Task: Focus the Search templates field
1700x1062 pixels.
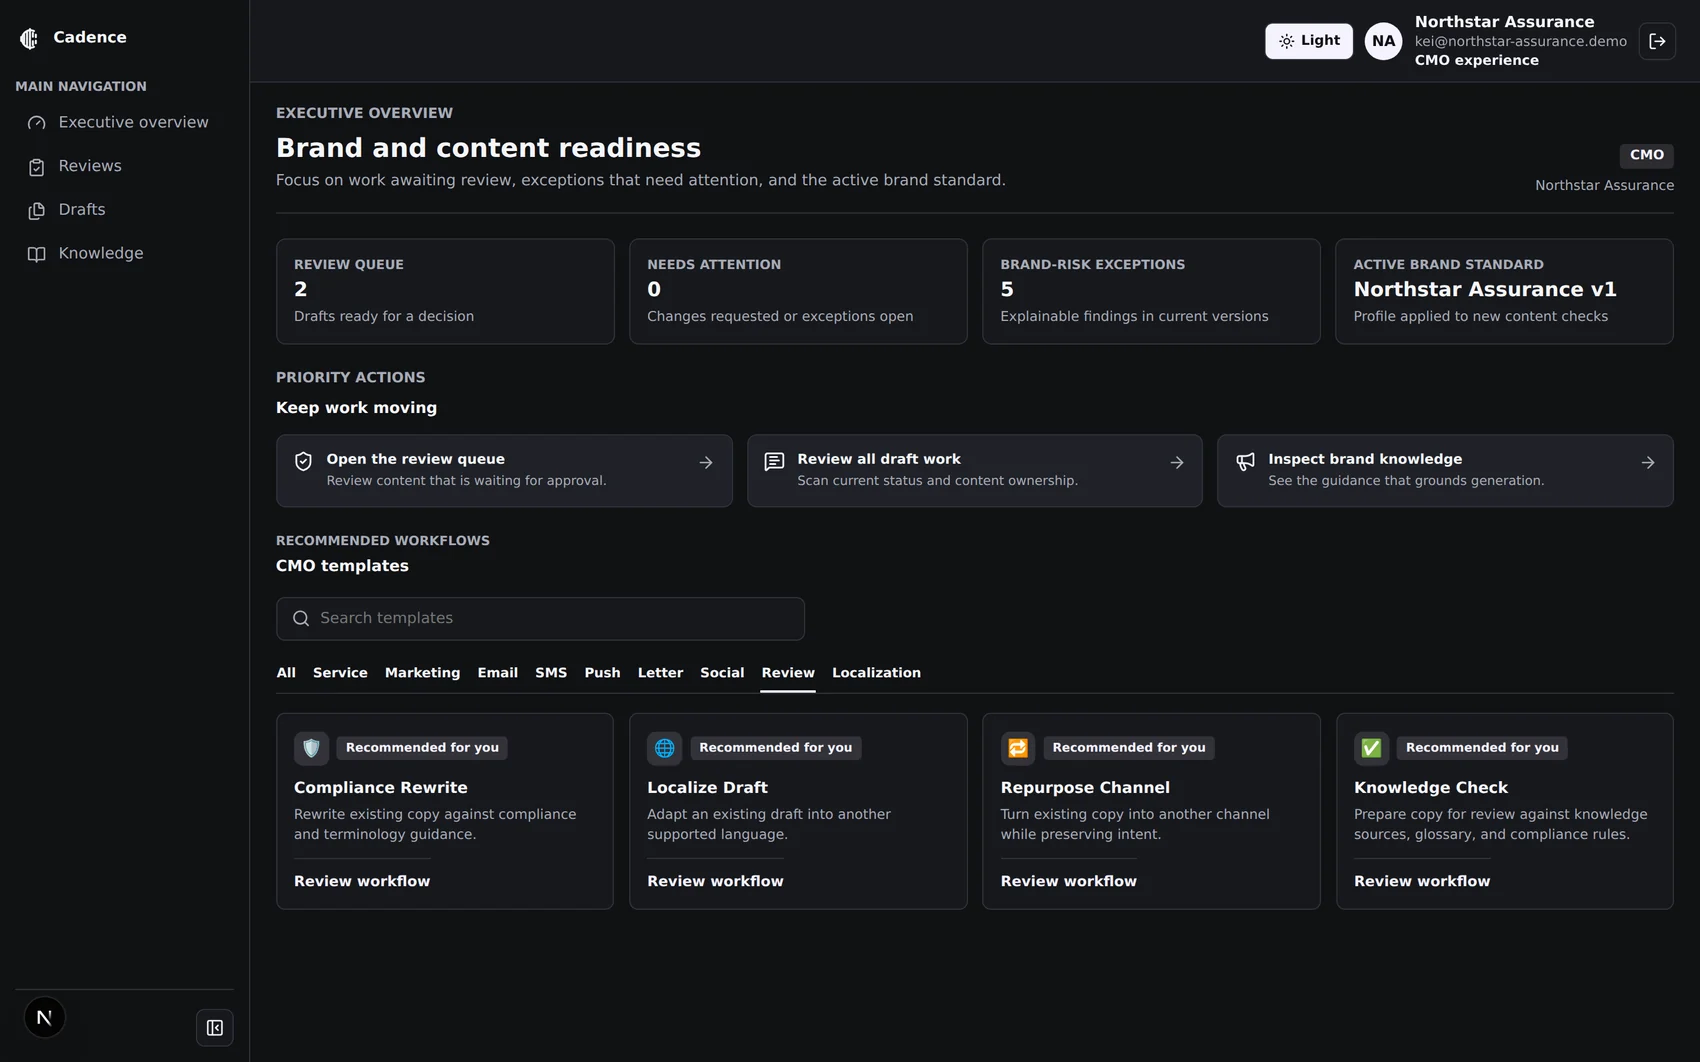Action: 540,619
